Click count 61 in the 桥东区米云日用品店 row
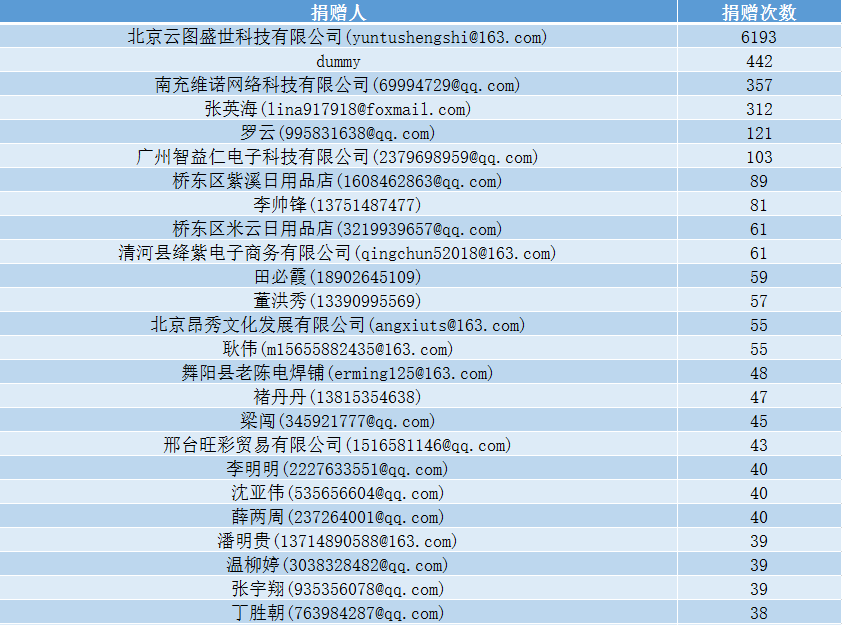 (759, 229)
